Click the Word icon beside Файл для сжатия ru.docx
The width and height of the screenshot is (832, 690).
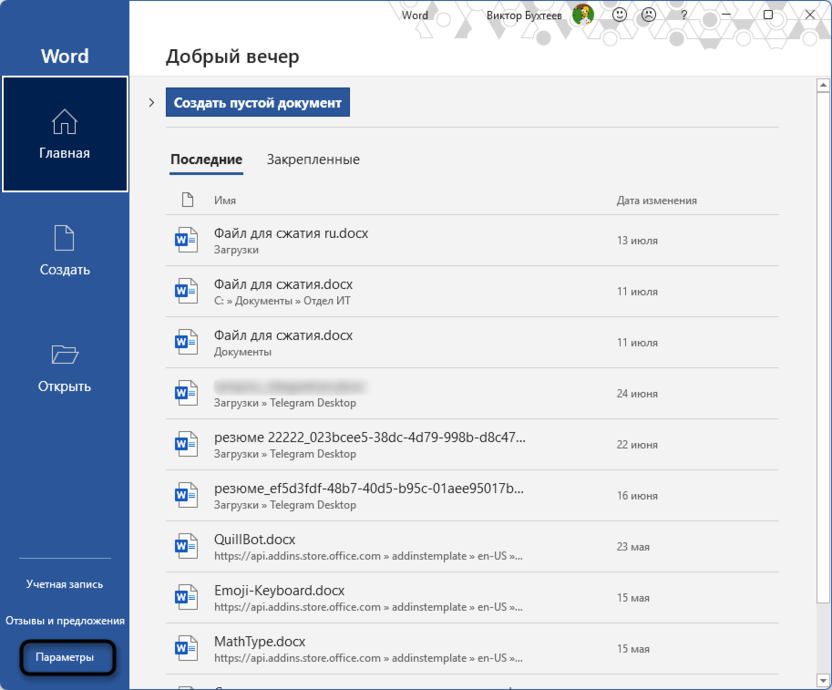pyautogui.click(x=186, y=240)
